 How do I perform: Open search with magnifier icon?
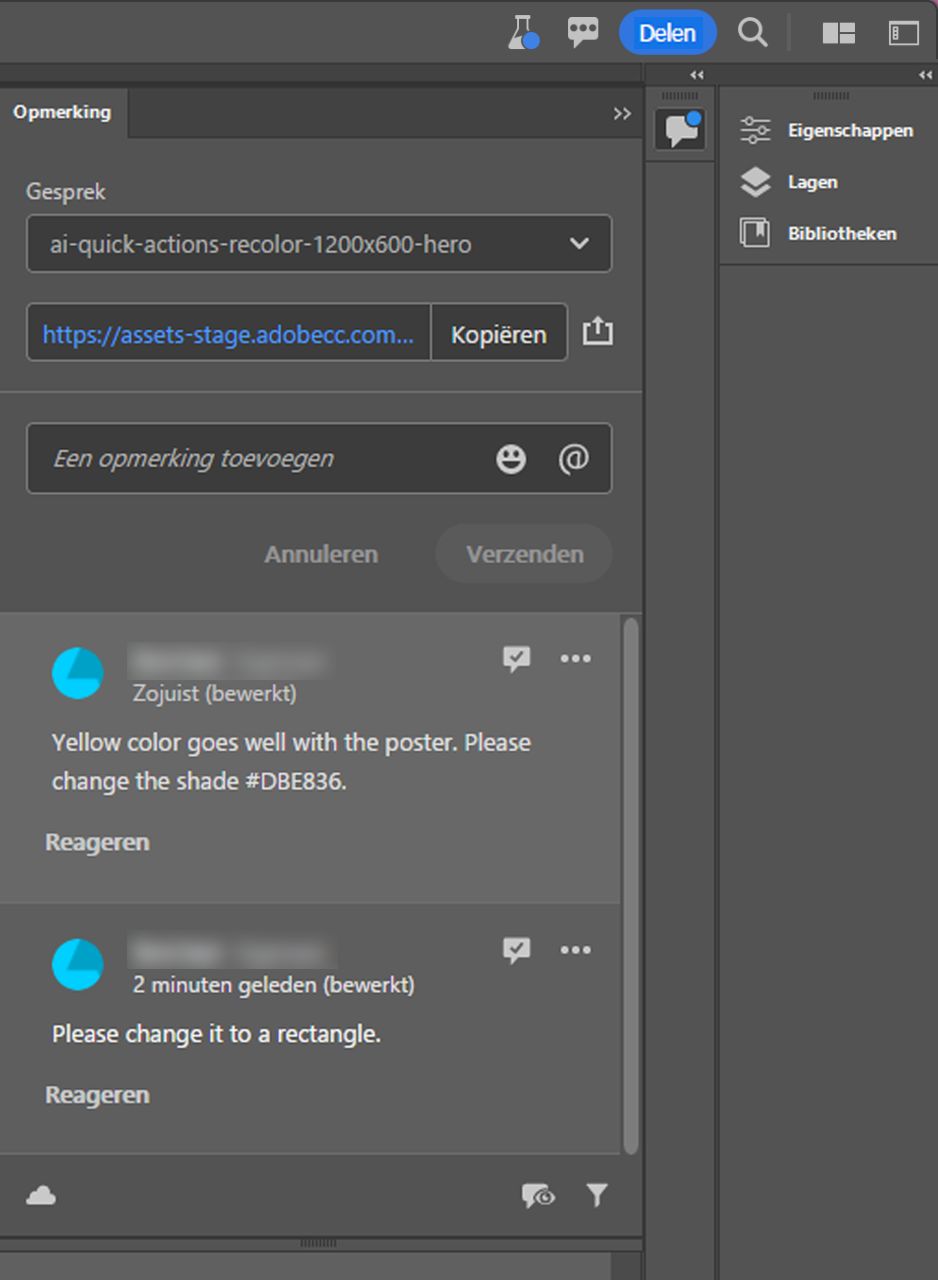click(x=752, y=32)
